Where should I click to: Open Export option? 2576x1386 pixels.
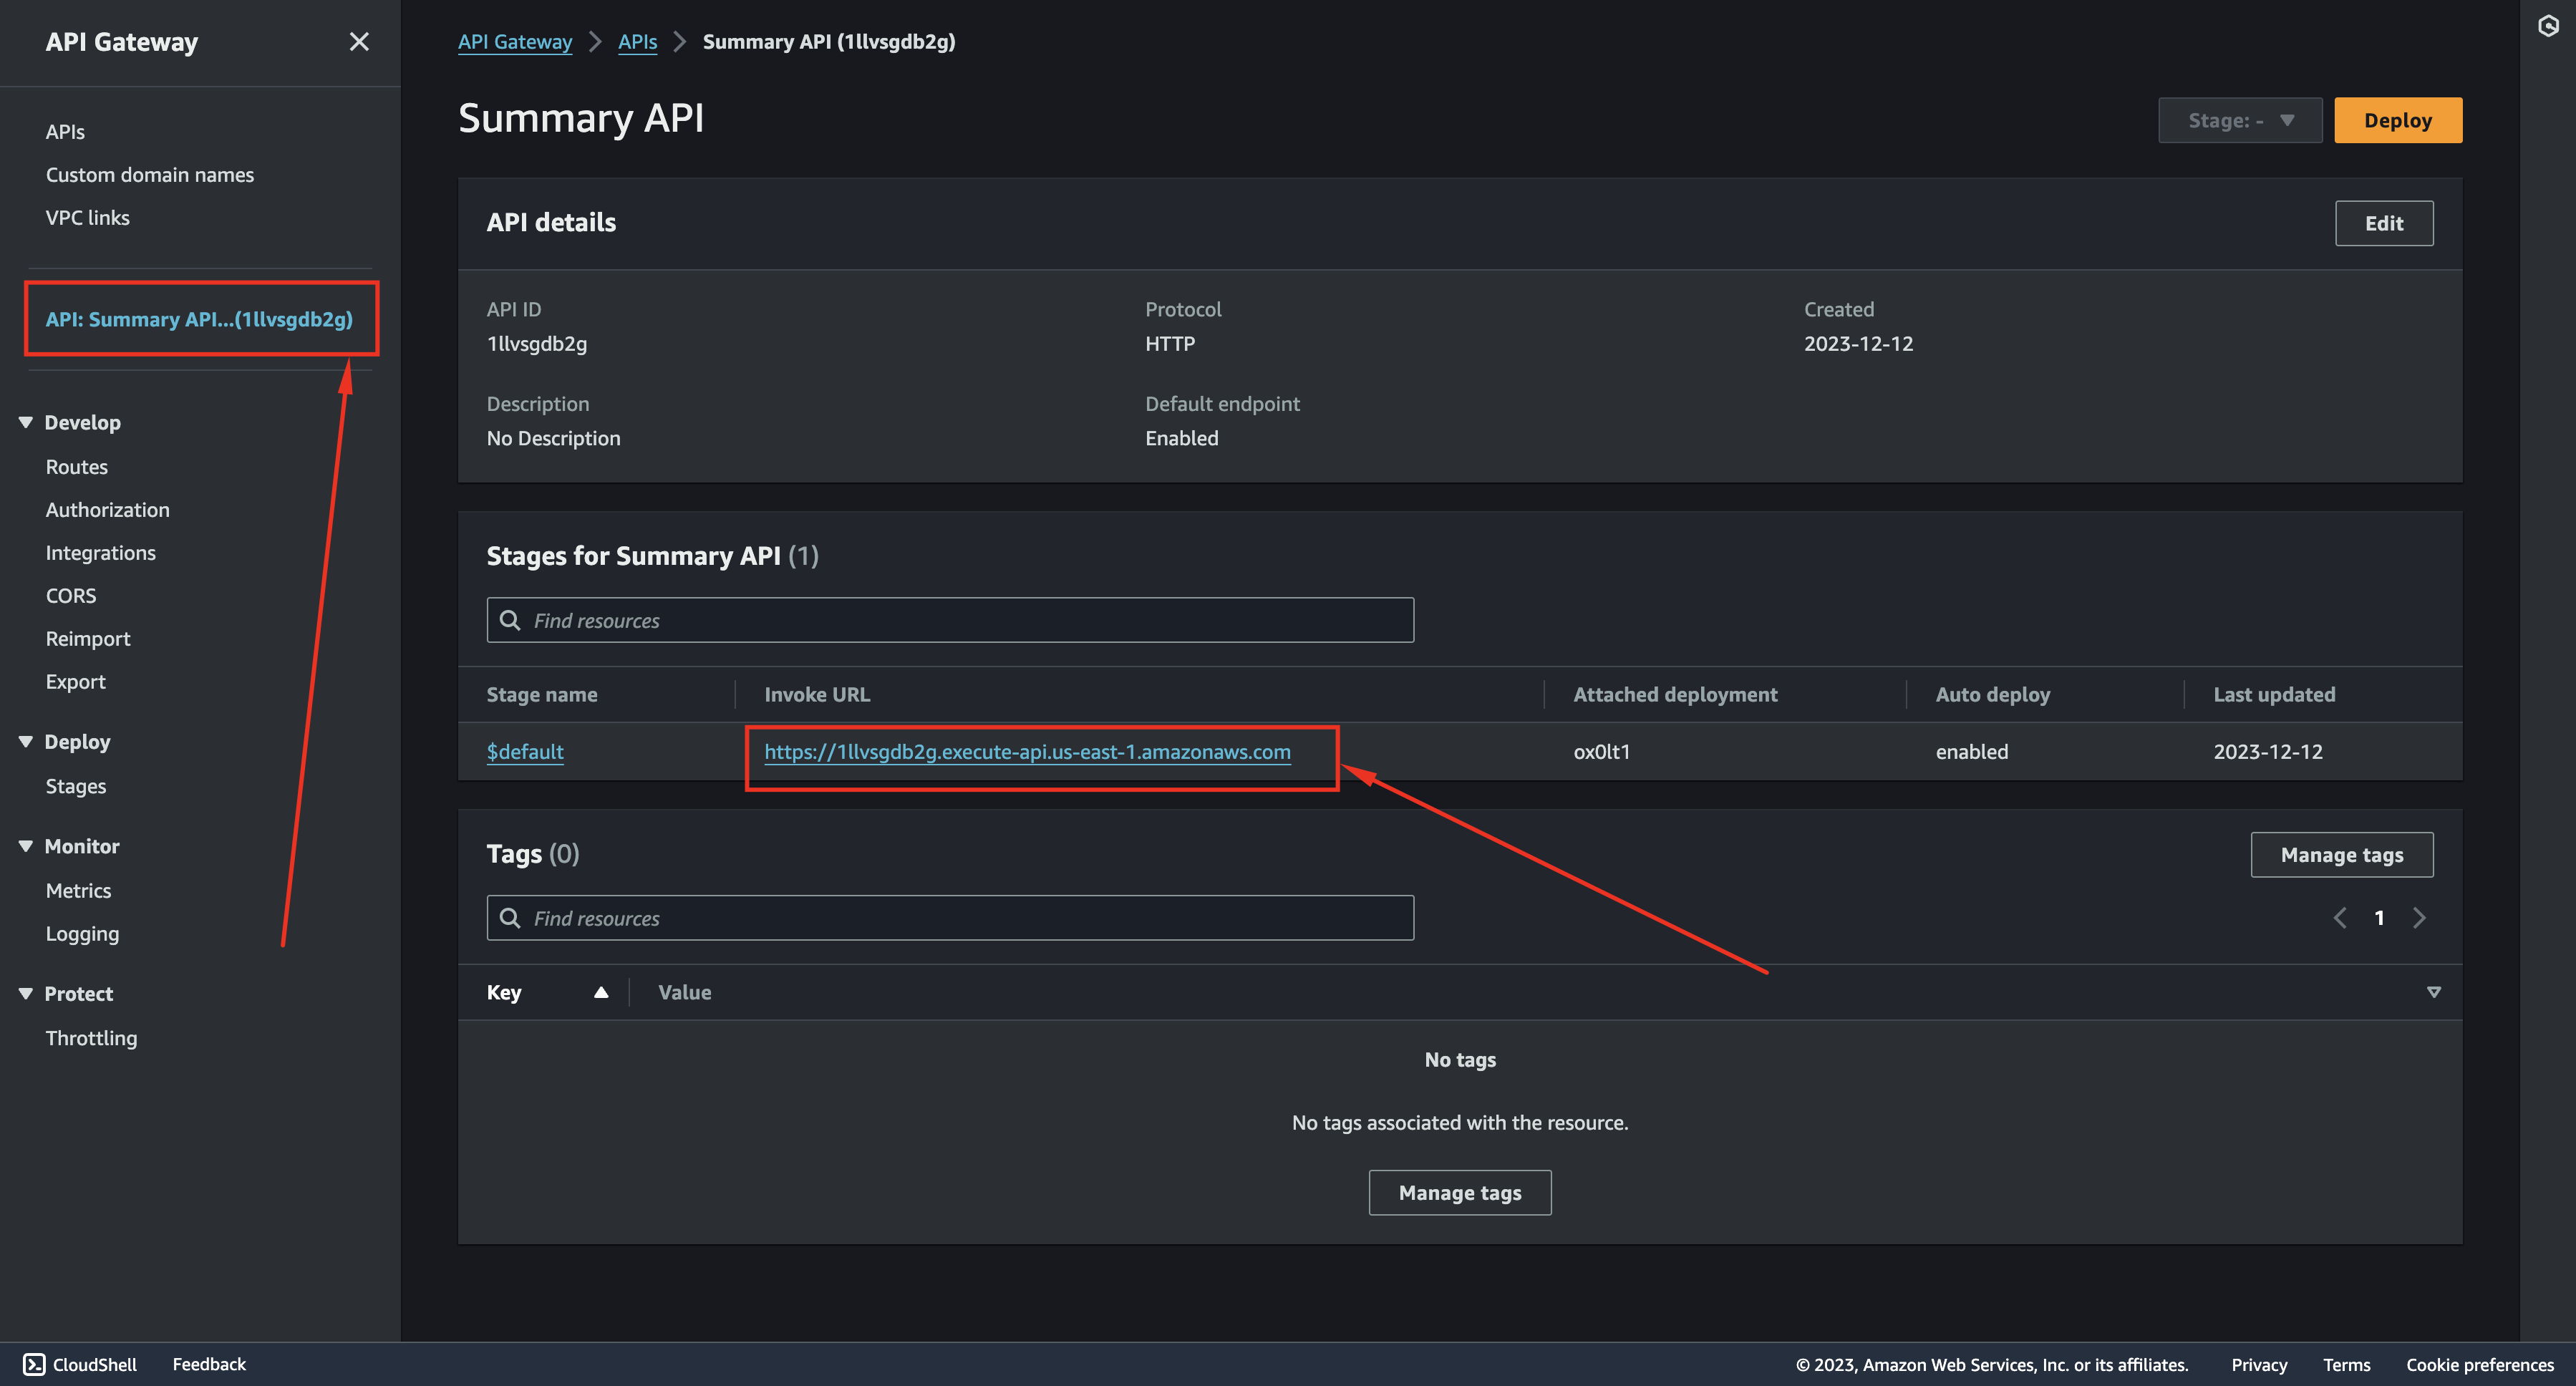click(76, 681)
